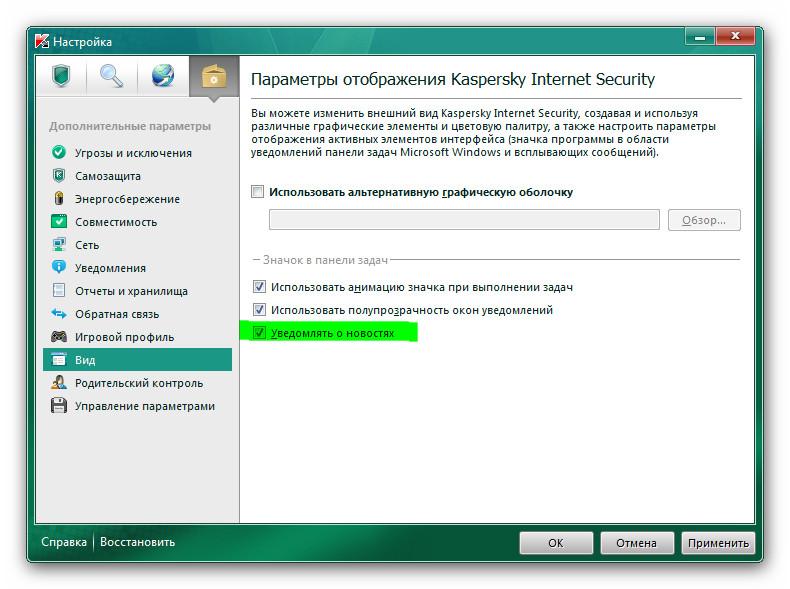Open the Advanced settings box tab

[214, 76]
